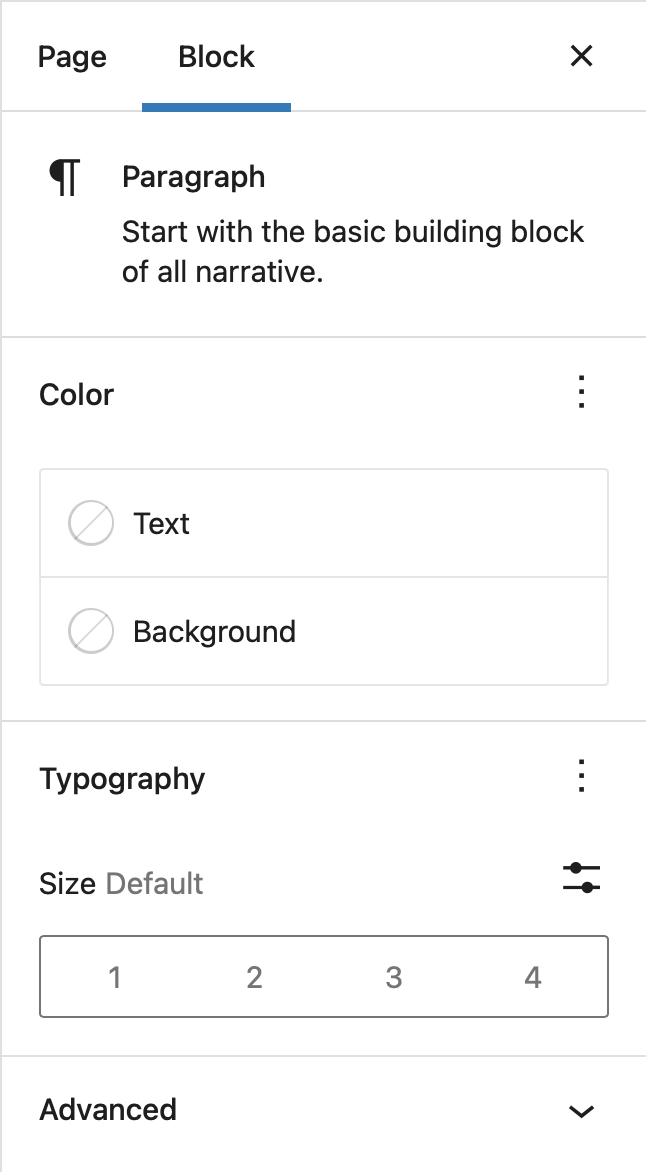Set font size to option 4
Screen dimensions: 646x1172
533,977
